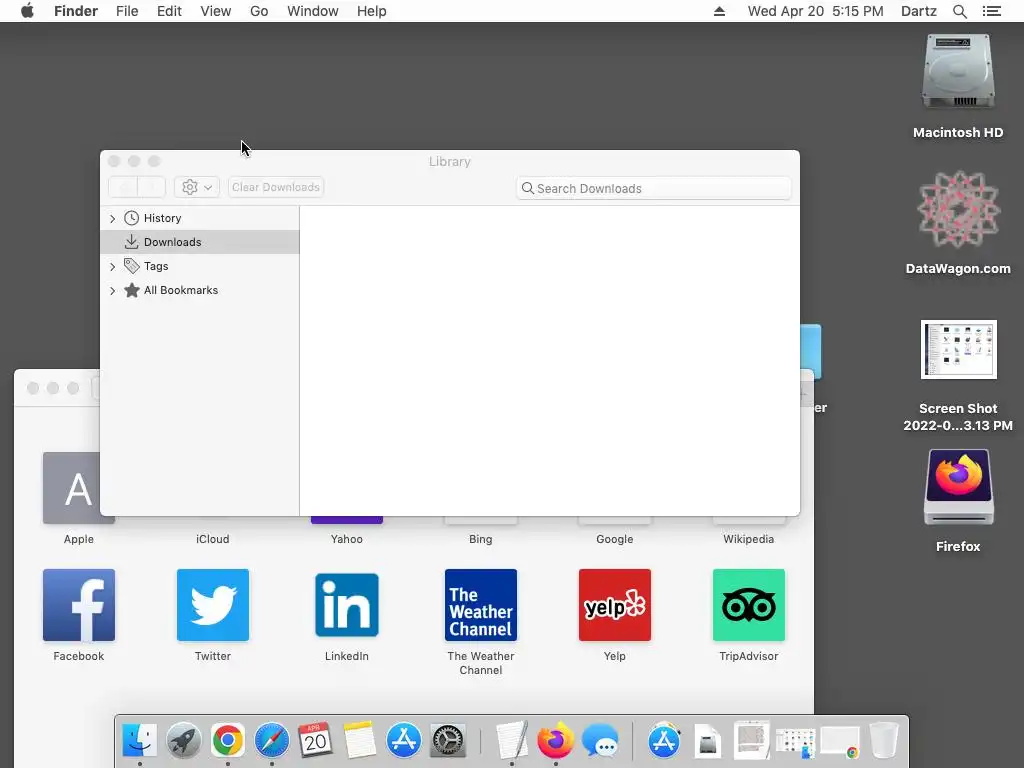Open Finder from the dock
Screen dimensions: 1024x768
tap(140, 741)
